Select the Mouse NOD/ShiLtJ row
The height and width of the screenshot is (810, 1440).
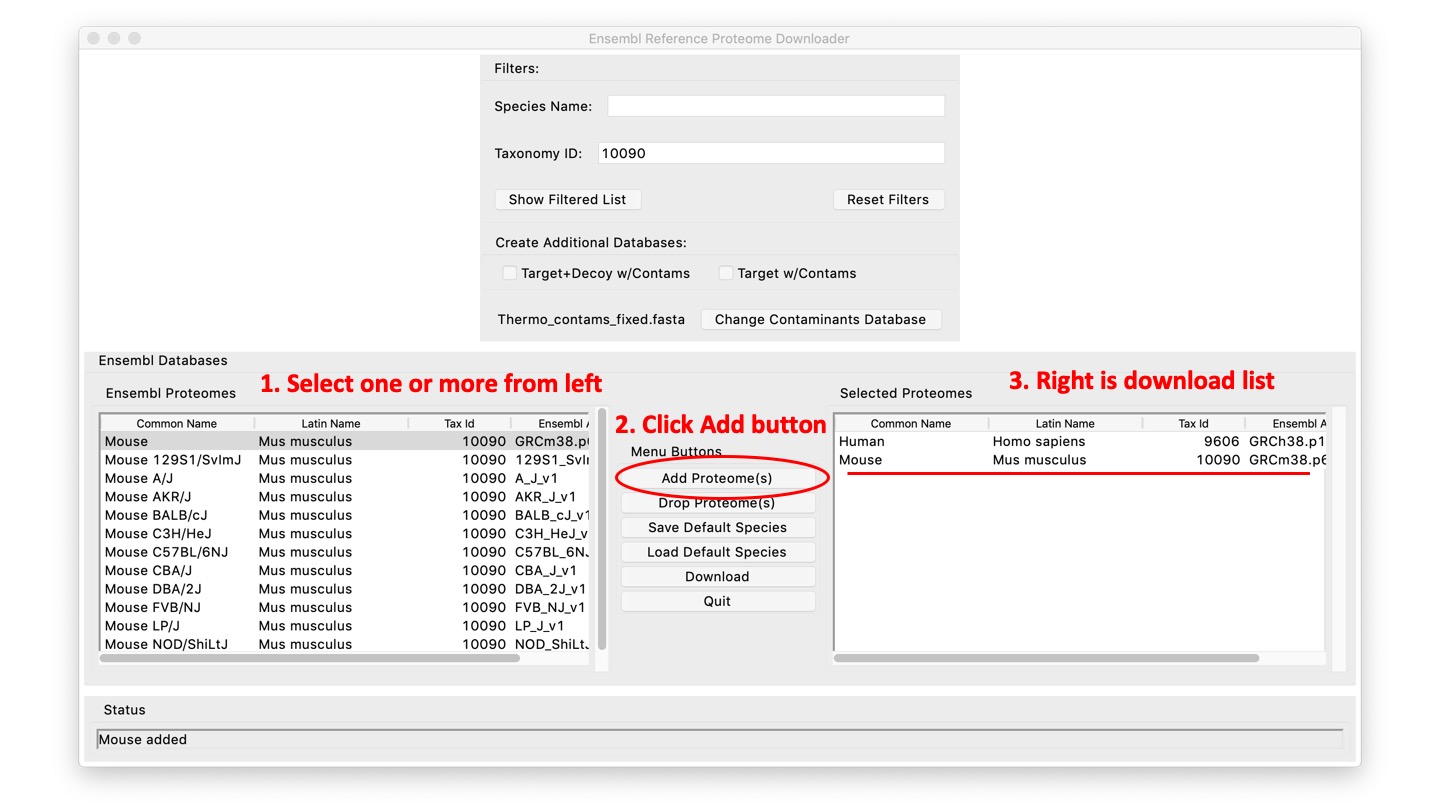(x=346, y=644)
